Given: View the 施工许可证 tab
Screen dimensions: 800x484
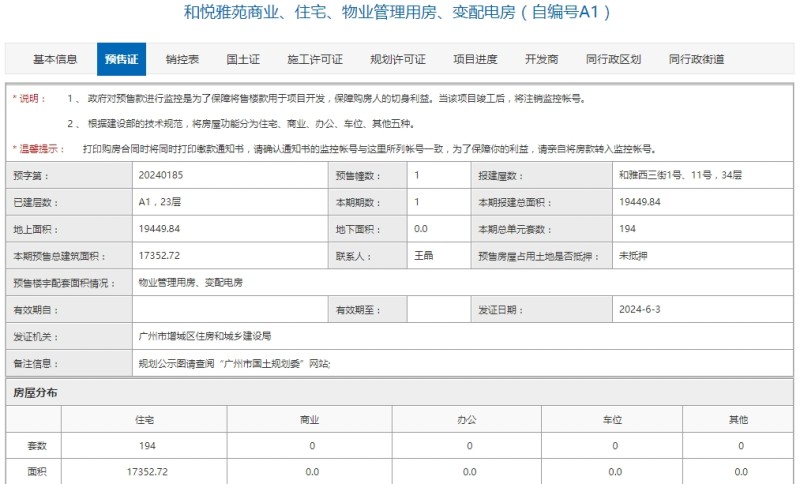Looking at the screenshot, I should 315,59.
